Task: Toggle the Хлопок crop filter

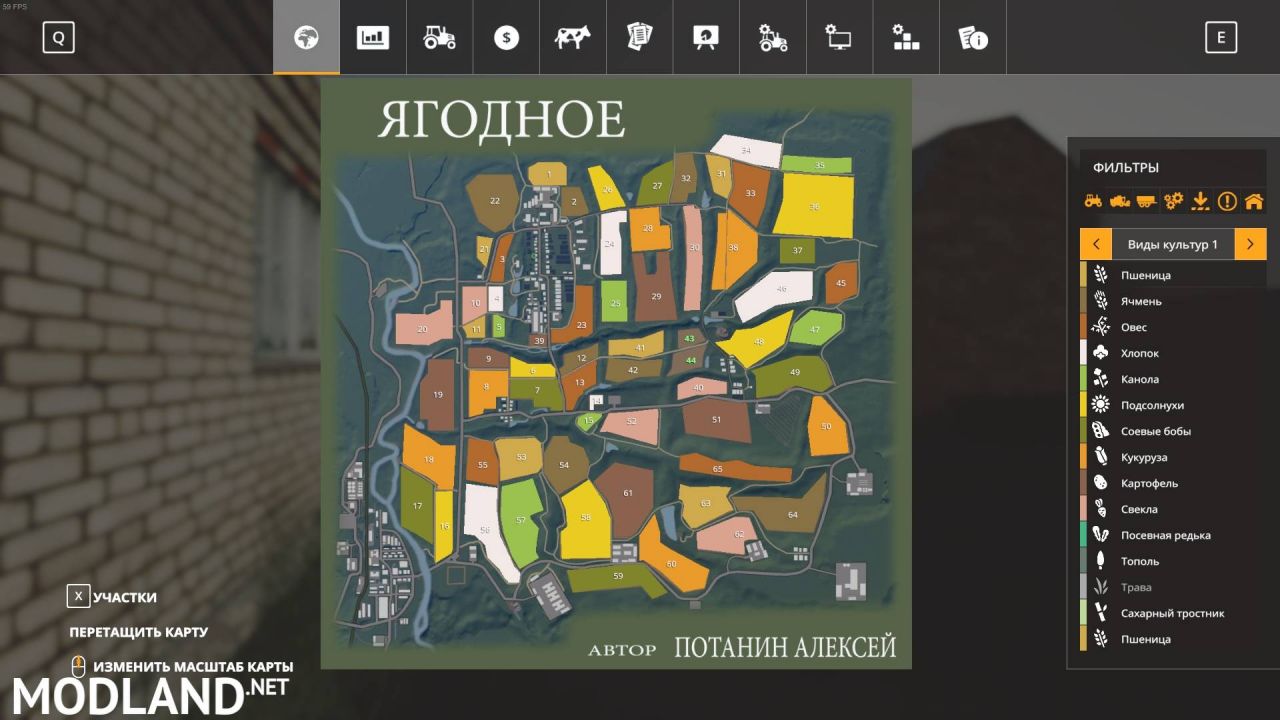Action: 1173,353
